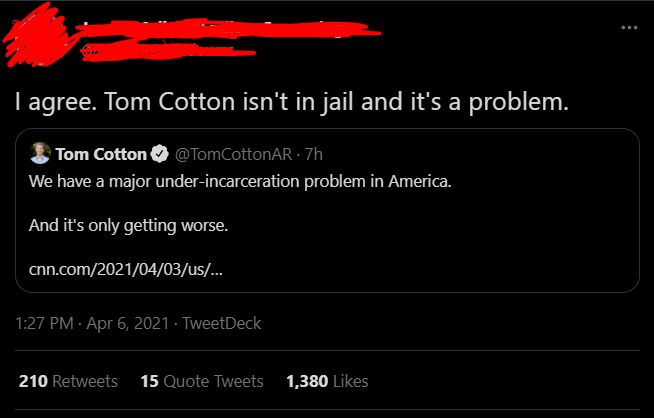Click the line "And it's only getting worse."

(x=128, y=226)
